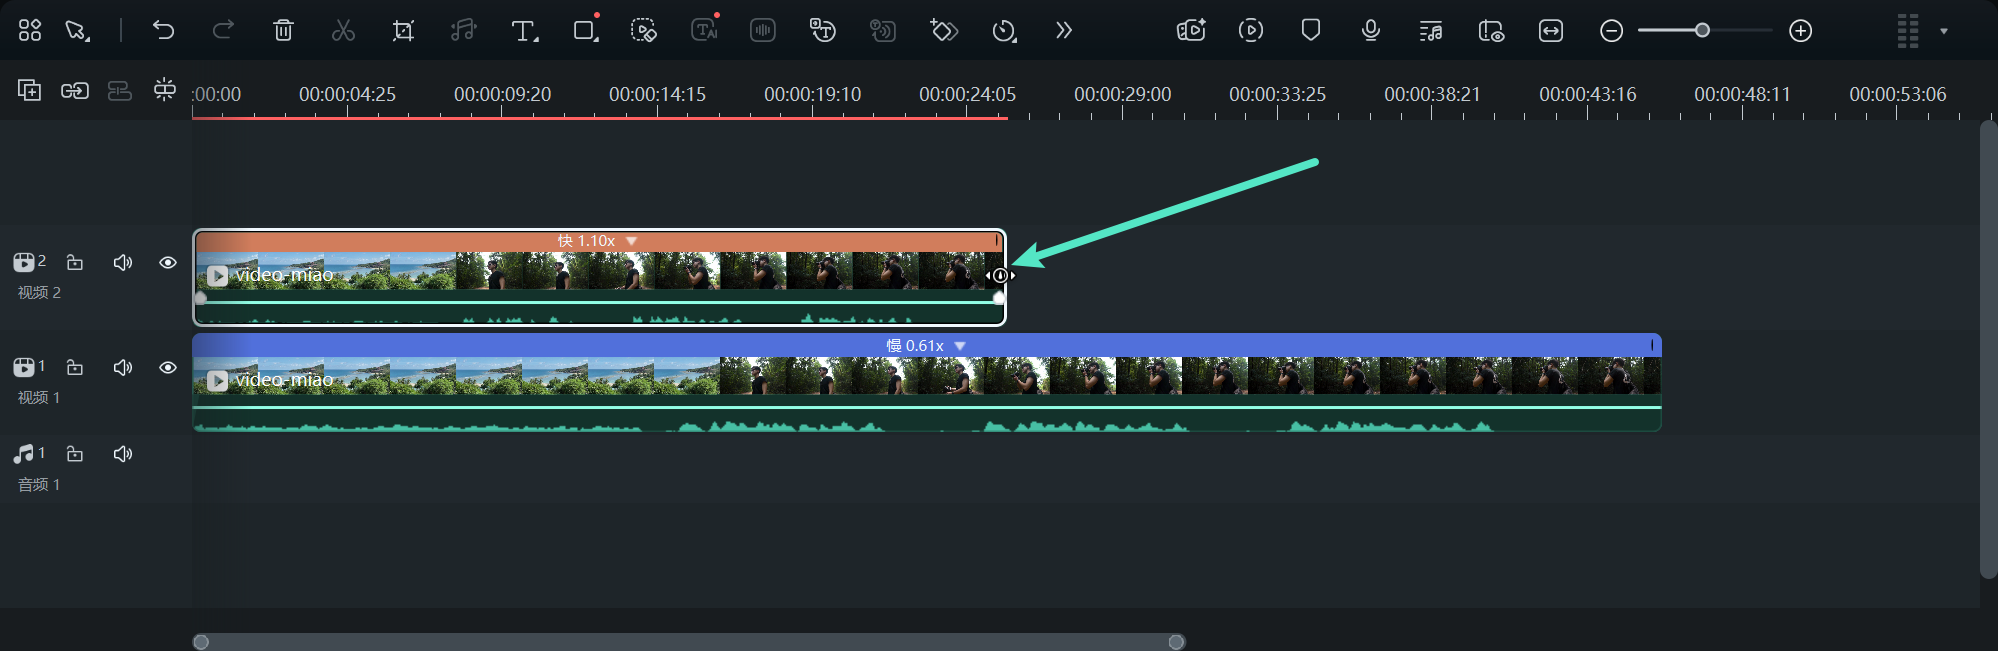Click the timeline zoom slider handle
This screenshot has height=651, width=1998.
(x=1702, y=31)
